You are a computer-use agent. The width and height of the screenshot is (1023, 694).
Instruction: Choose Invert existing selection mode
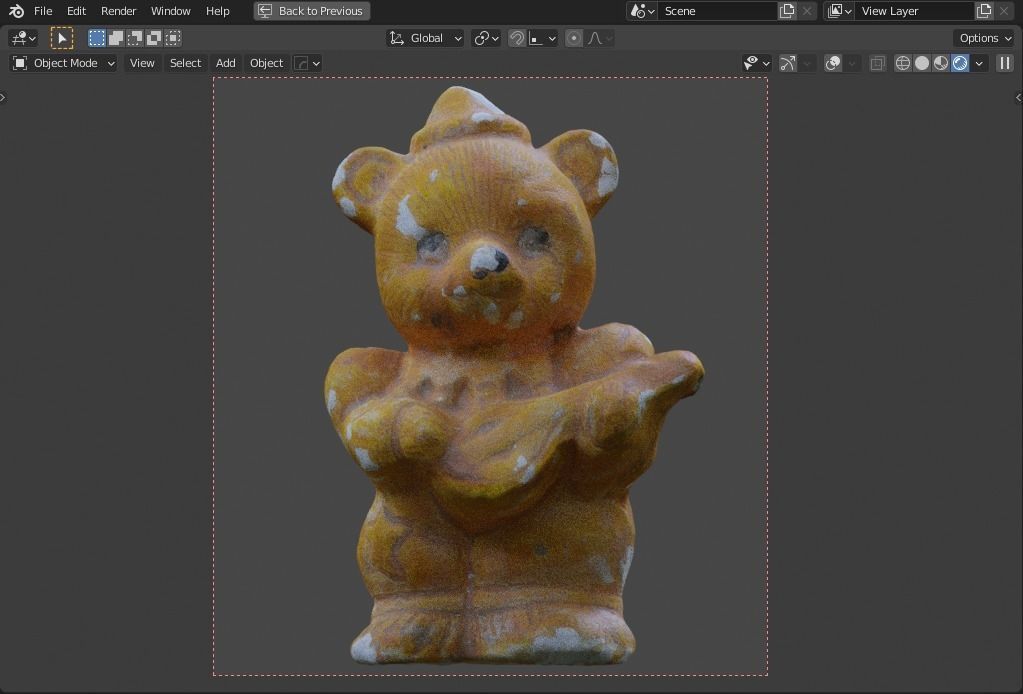pyautogui.click(x=154, y=38)
